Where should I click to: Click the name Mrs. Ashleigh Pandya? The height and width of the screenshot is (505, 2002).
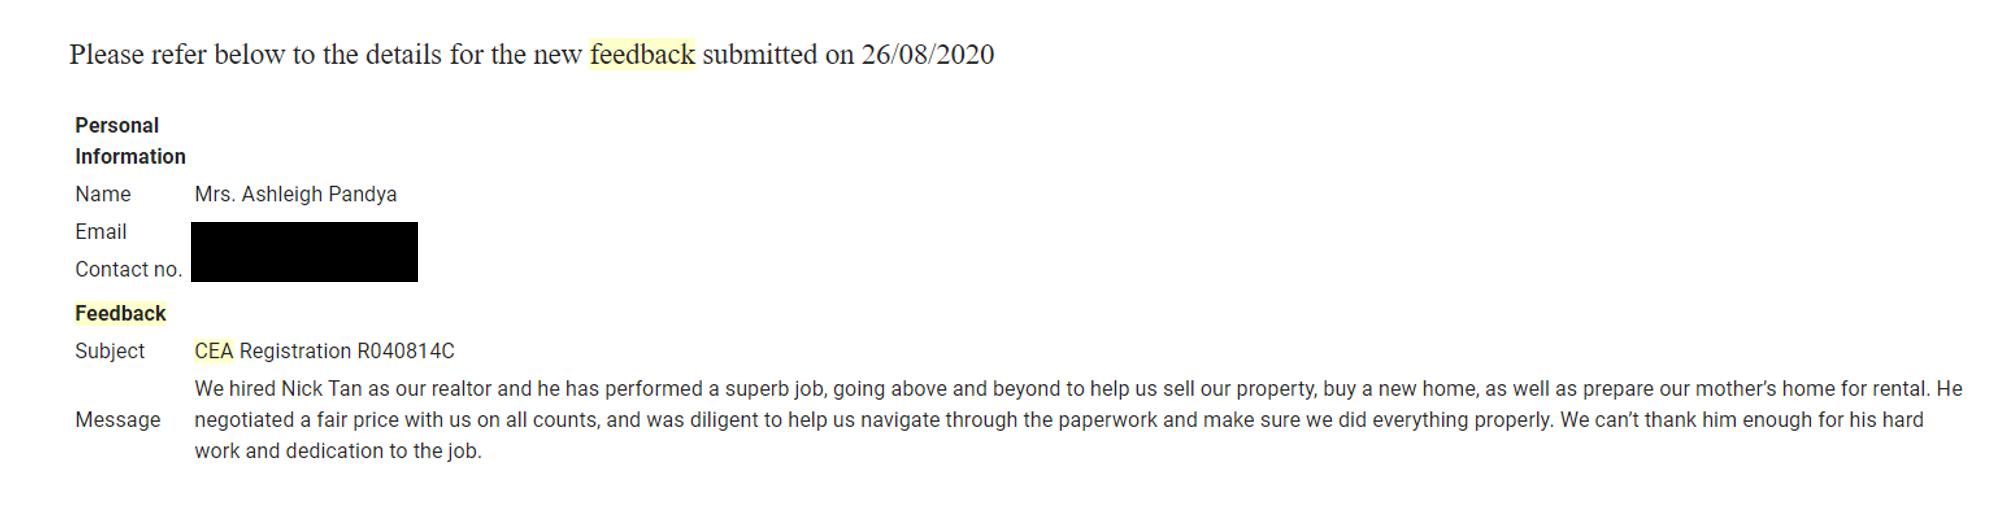(296, 194)
